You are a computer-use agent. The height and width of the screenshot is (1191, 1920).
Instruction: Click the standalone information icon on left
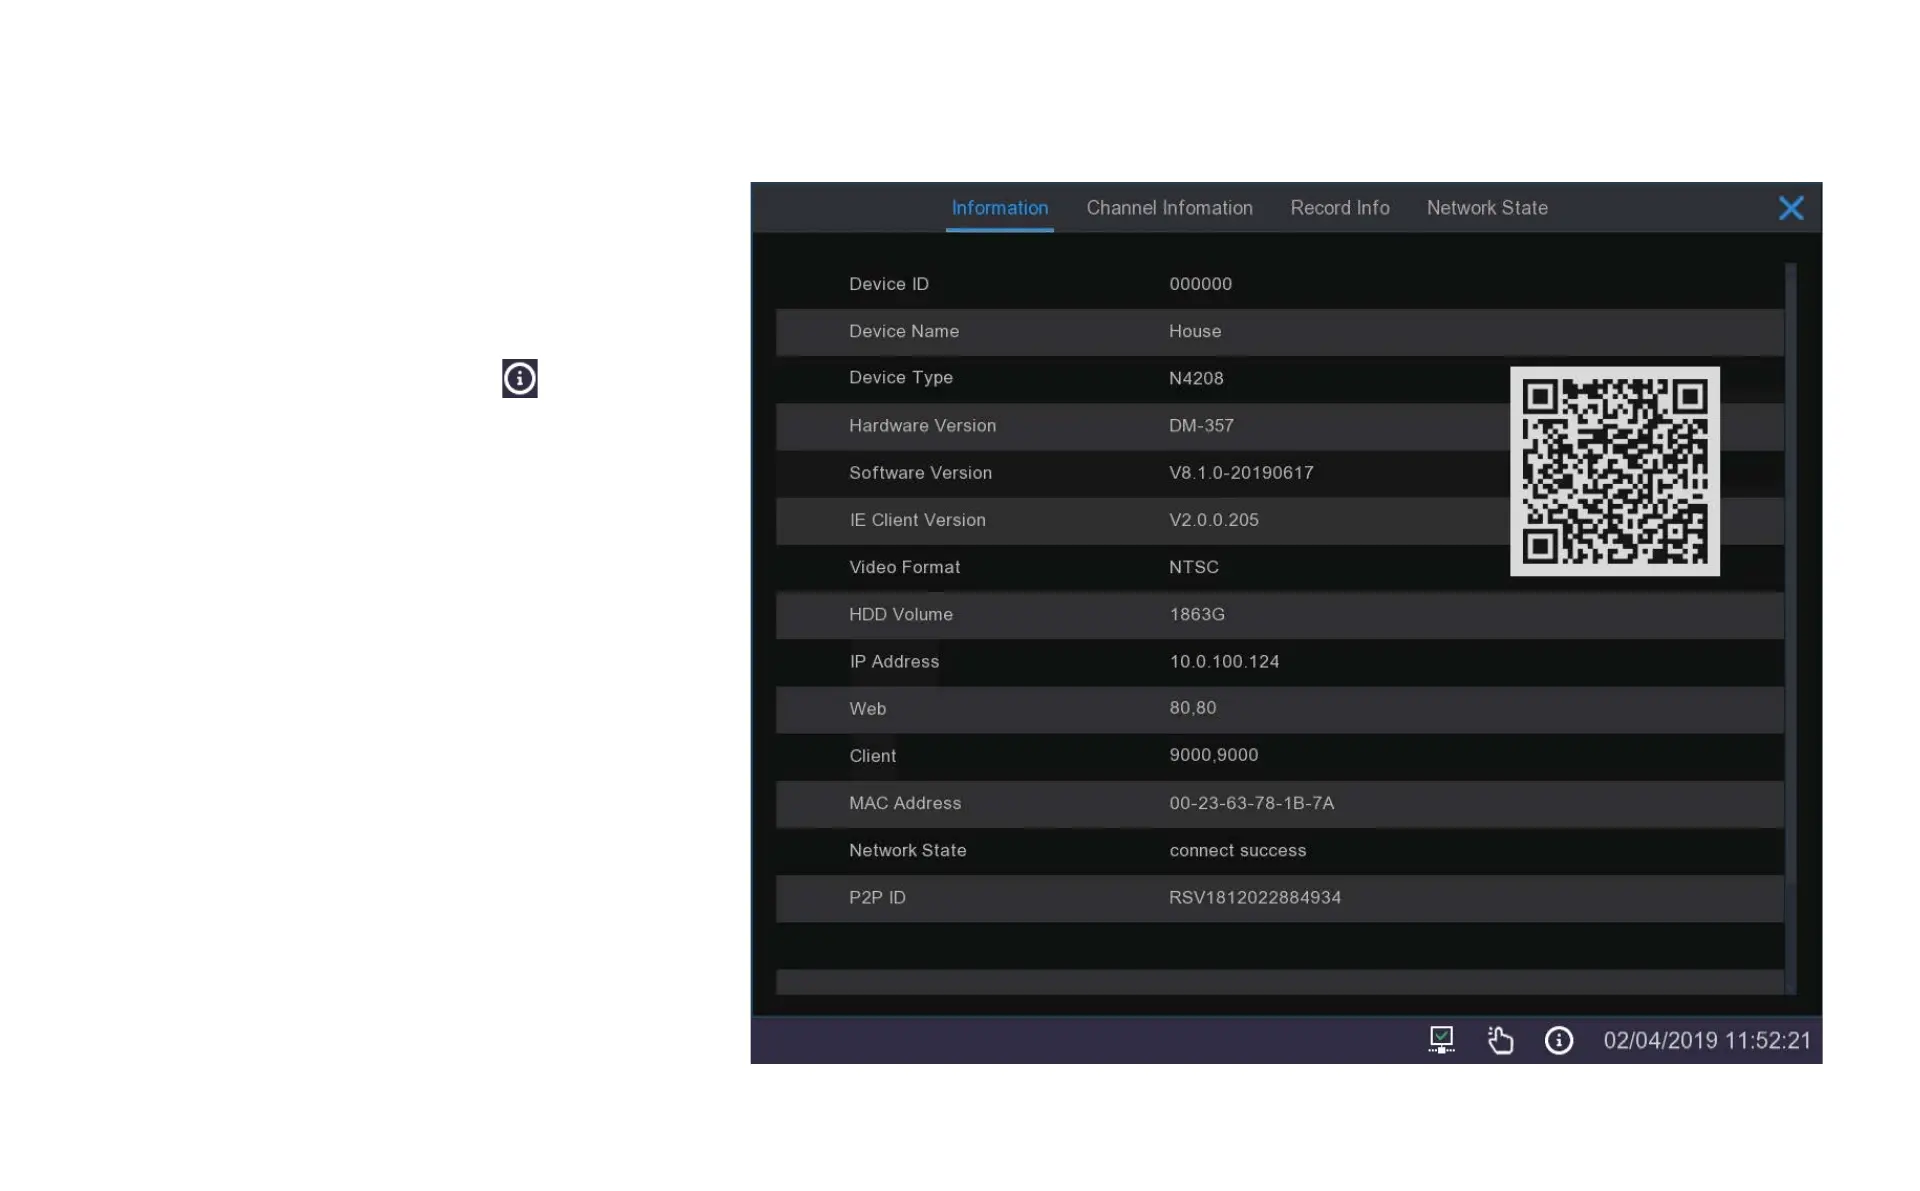pos(519,378)
